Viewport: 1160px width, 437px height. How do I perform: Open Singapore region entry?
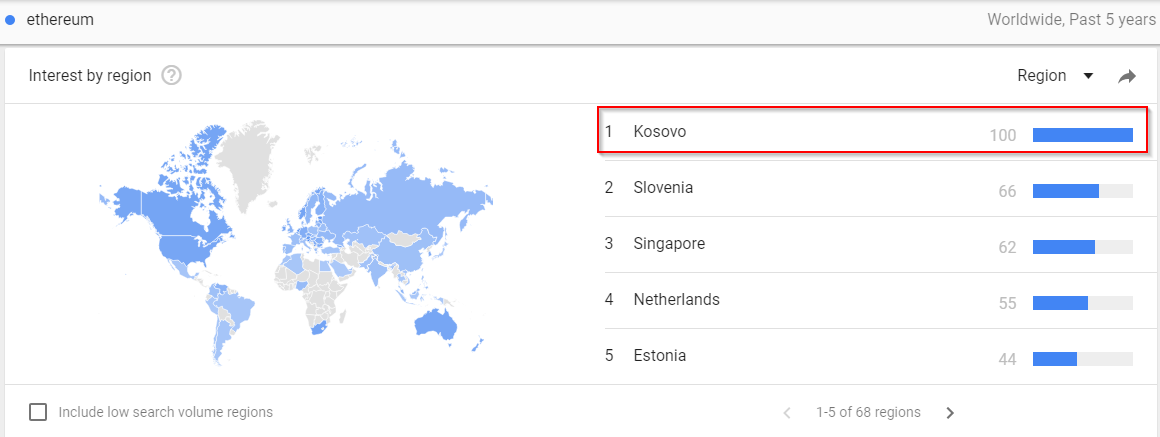pos(869,245)
